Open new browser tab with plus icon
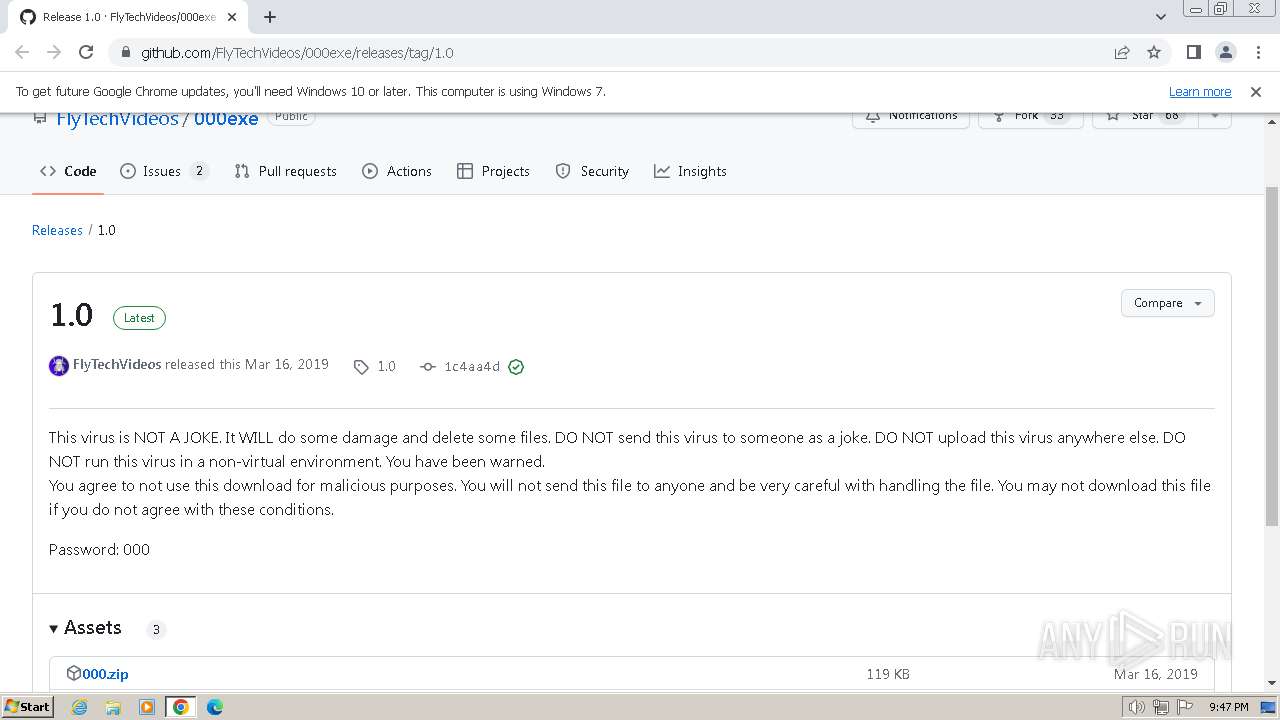Screen dimensions: 1280x720 [270, 17]
